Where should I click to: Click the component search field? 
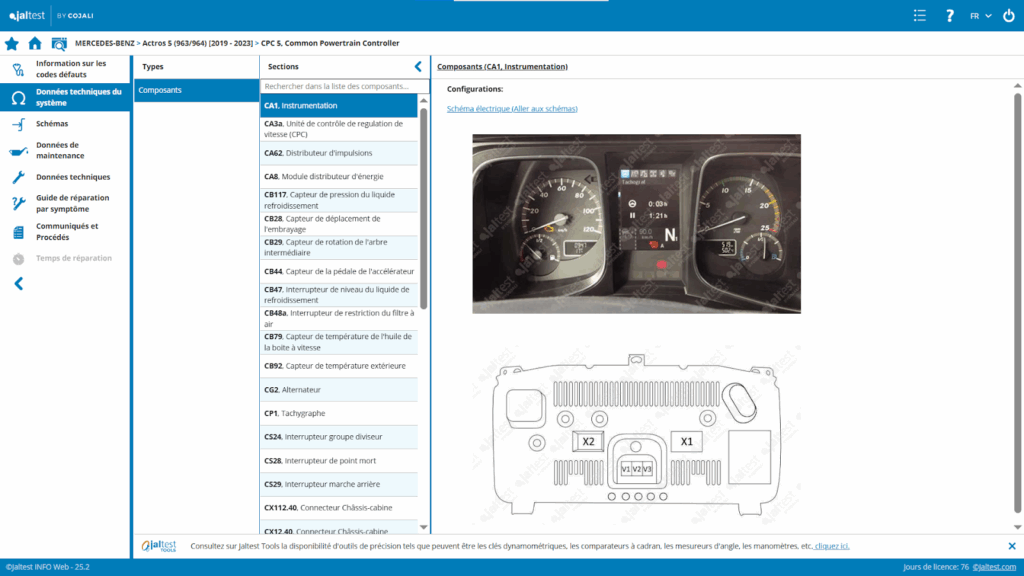(x=340, y=86)
